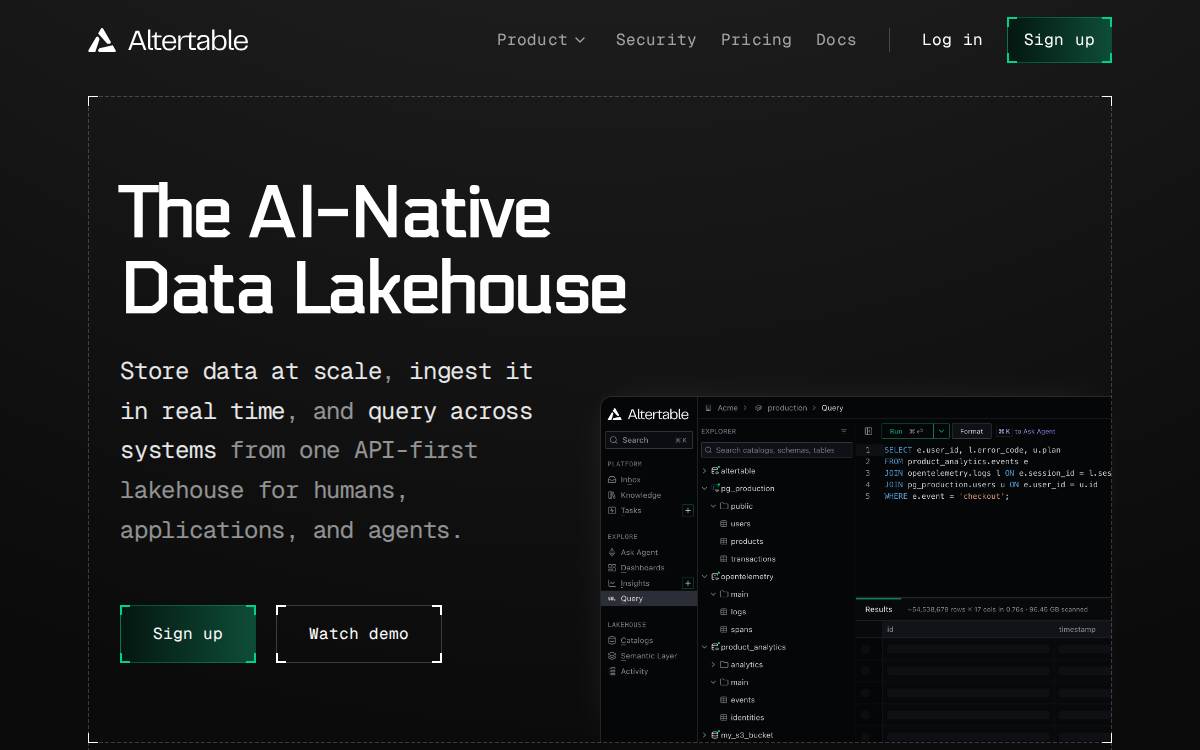
Task: Click the table icon beside users
Action: (x=724, y=524)
